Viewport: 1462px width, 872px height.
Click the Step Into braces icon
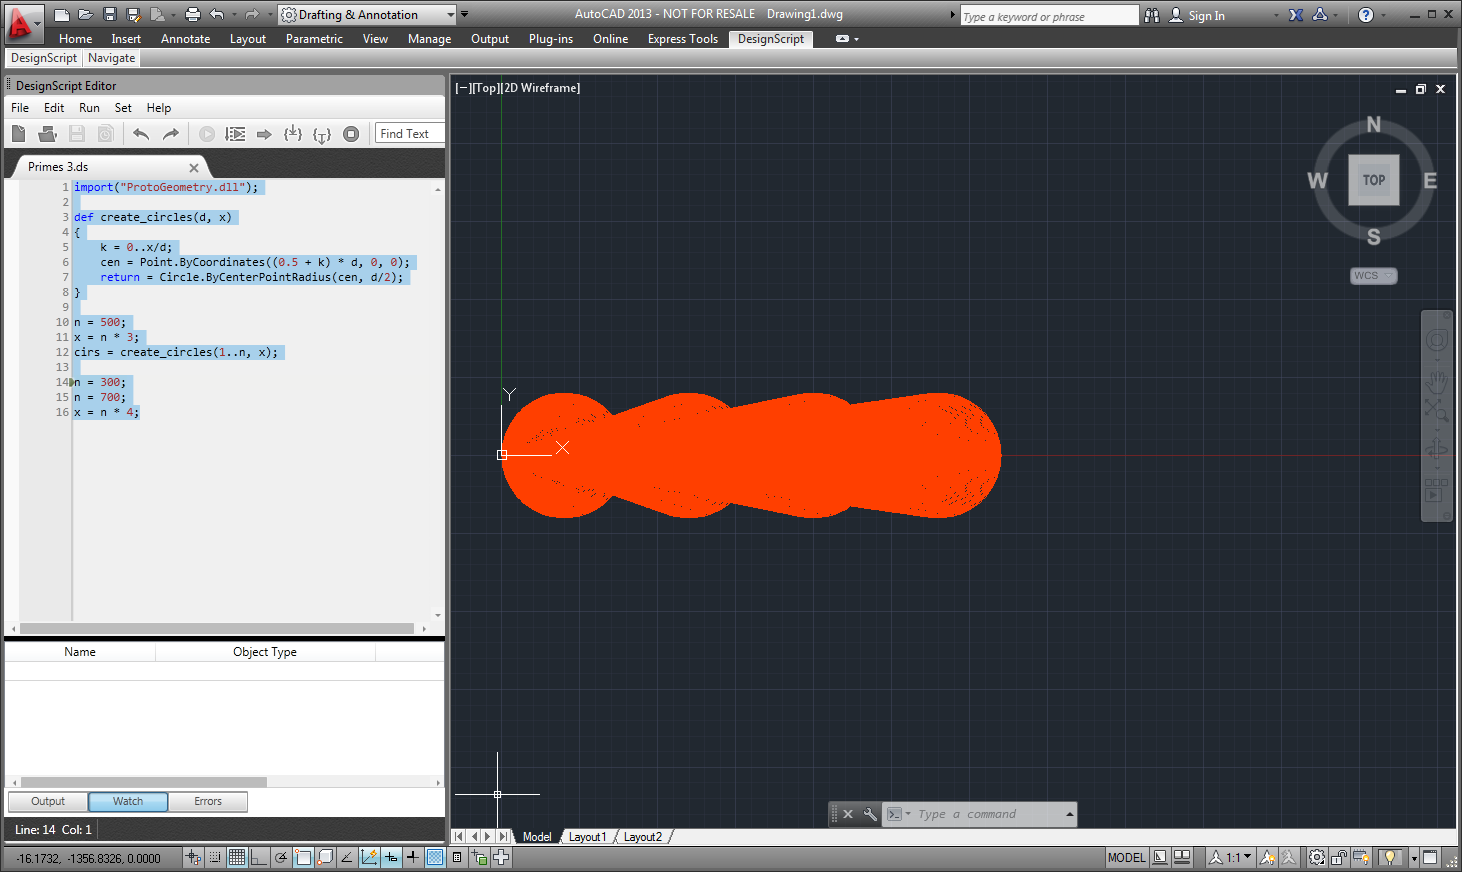(293, 134)
